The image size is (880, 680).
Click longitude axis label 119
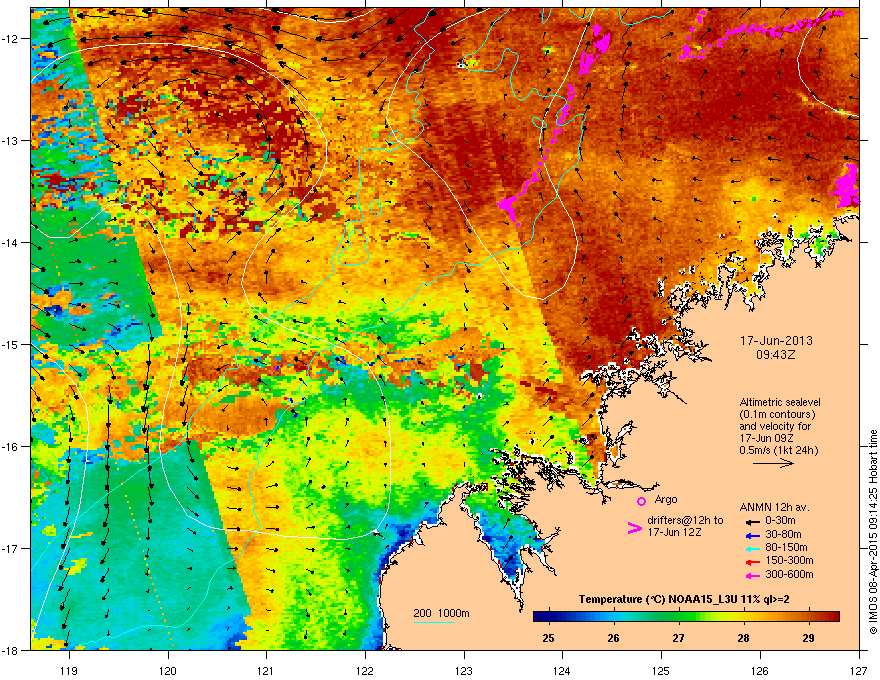[70, 670]
